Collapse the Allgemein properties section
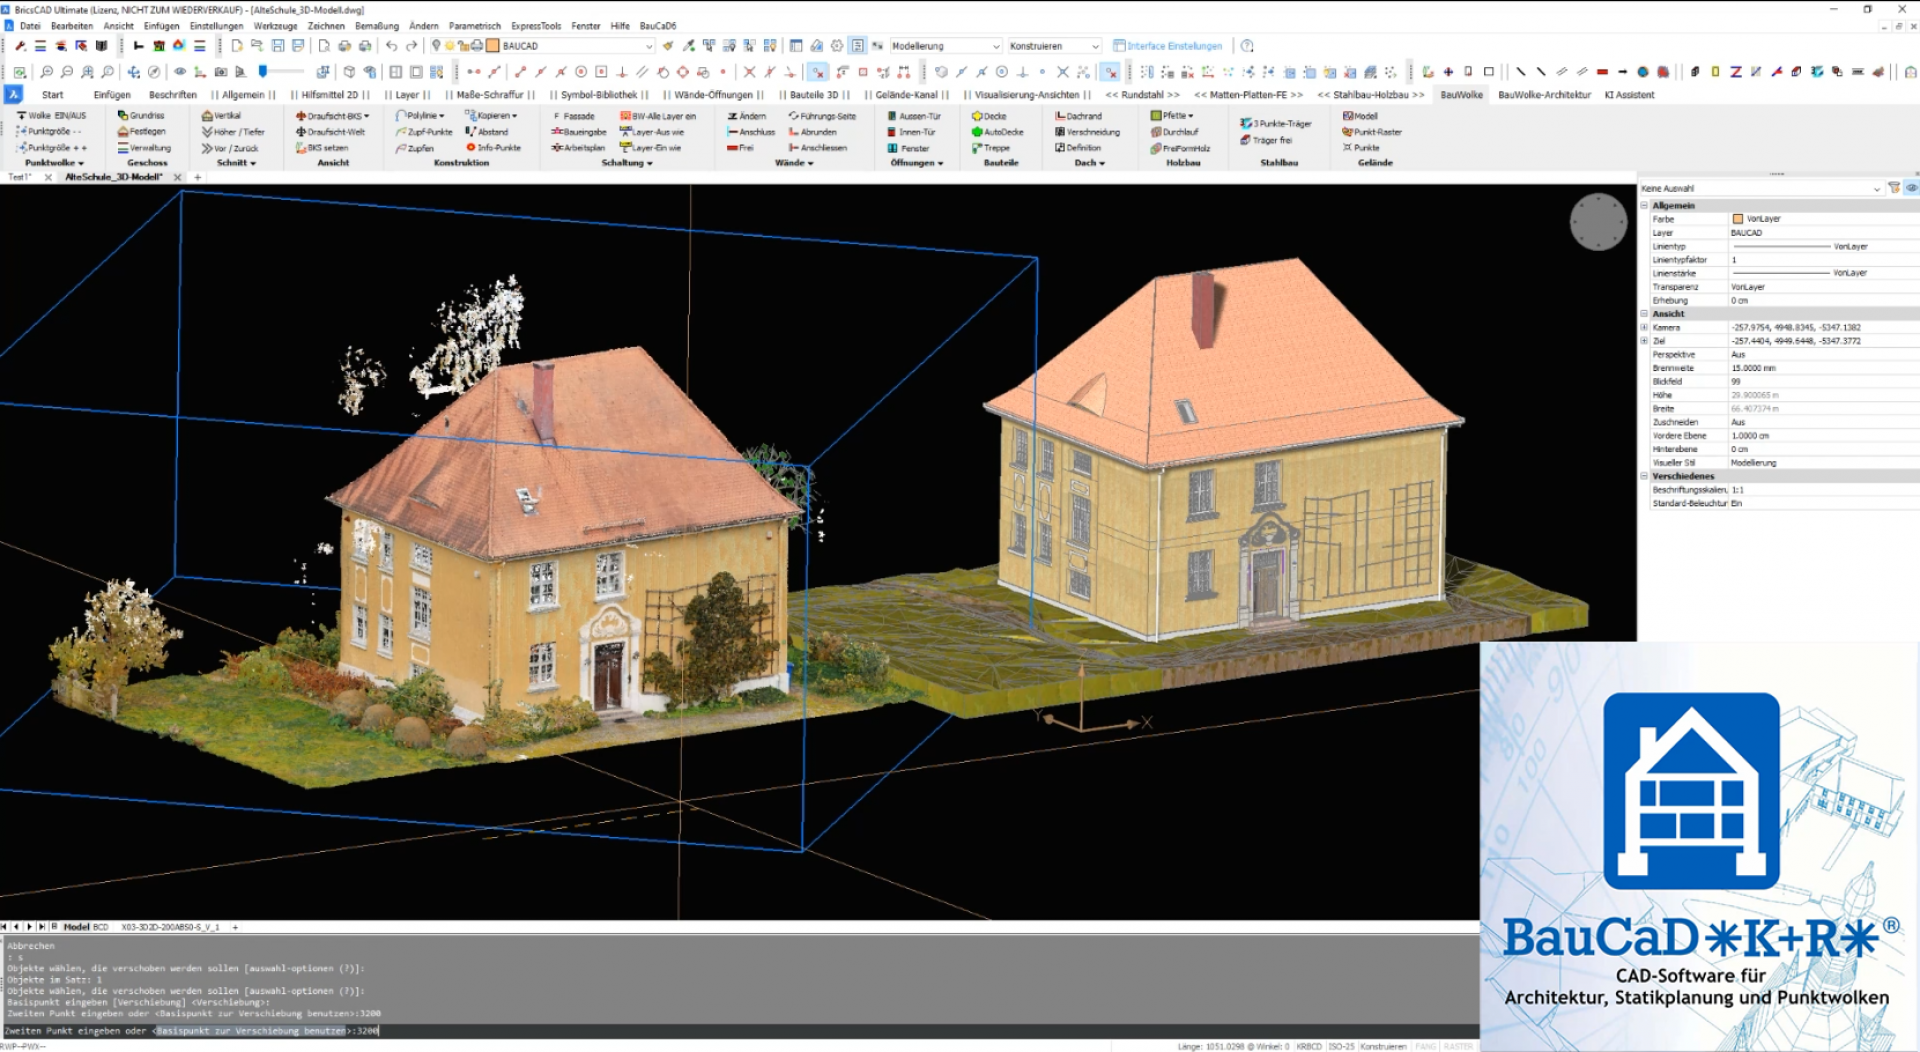This screenshot has height=1052, width=1920. 1644,205
